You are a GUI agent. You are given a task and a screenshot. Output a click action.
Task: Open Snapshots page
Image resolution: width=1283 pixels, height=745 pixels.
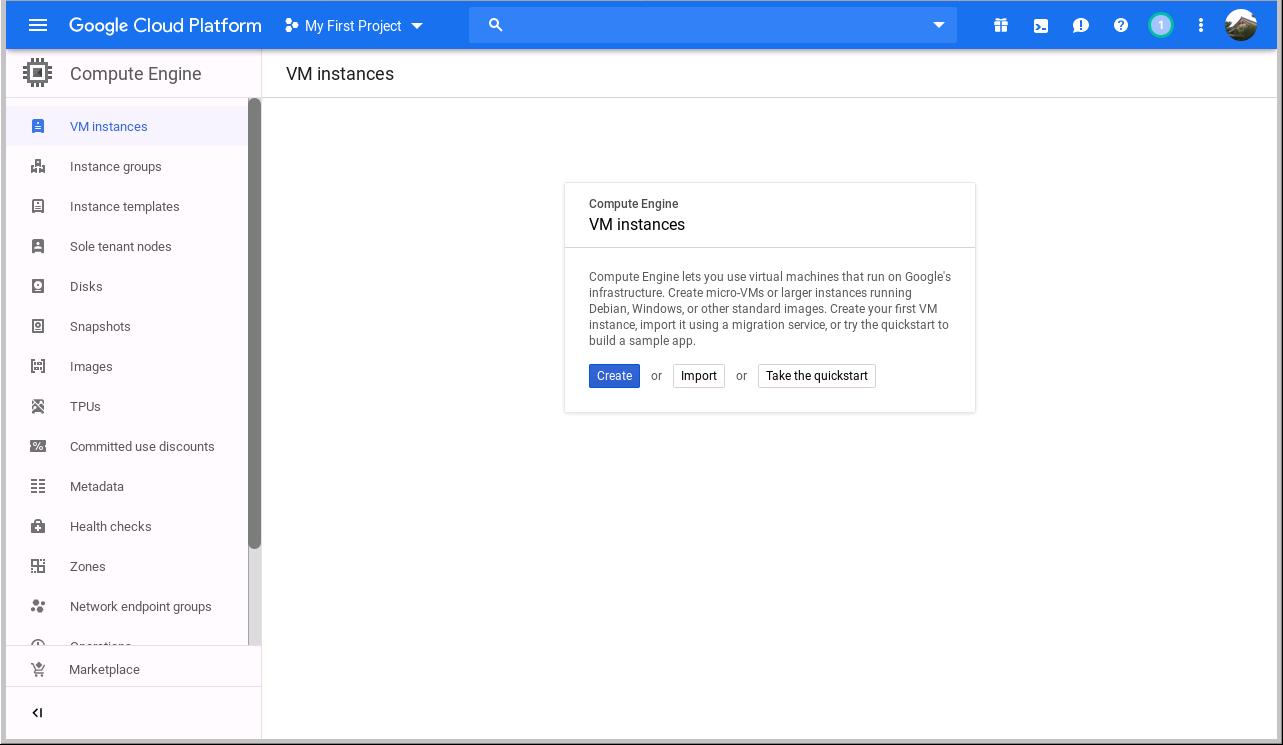127,326
